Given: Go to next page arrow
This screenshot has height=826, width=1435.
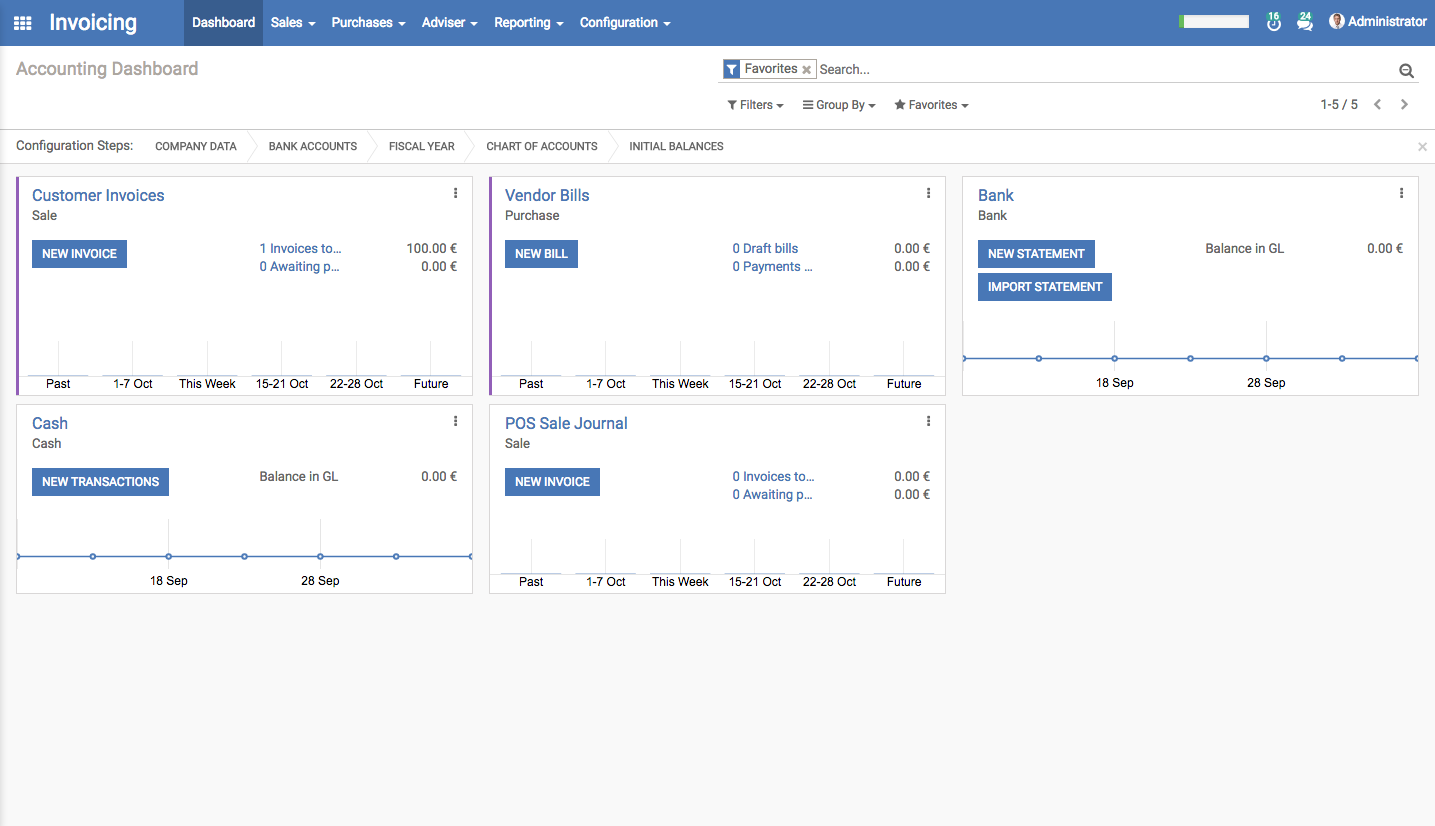Looking at the screenshot, I should (x=1404, y=105).
